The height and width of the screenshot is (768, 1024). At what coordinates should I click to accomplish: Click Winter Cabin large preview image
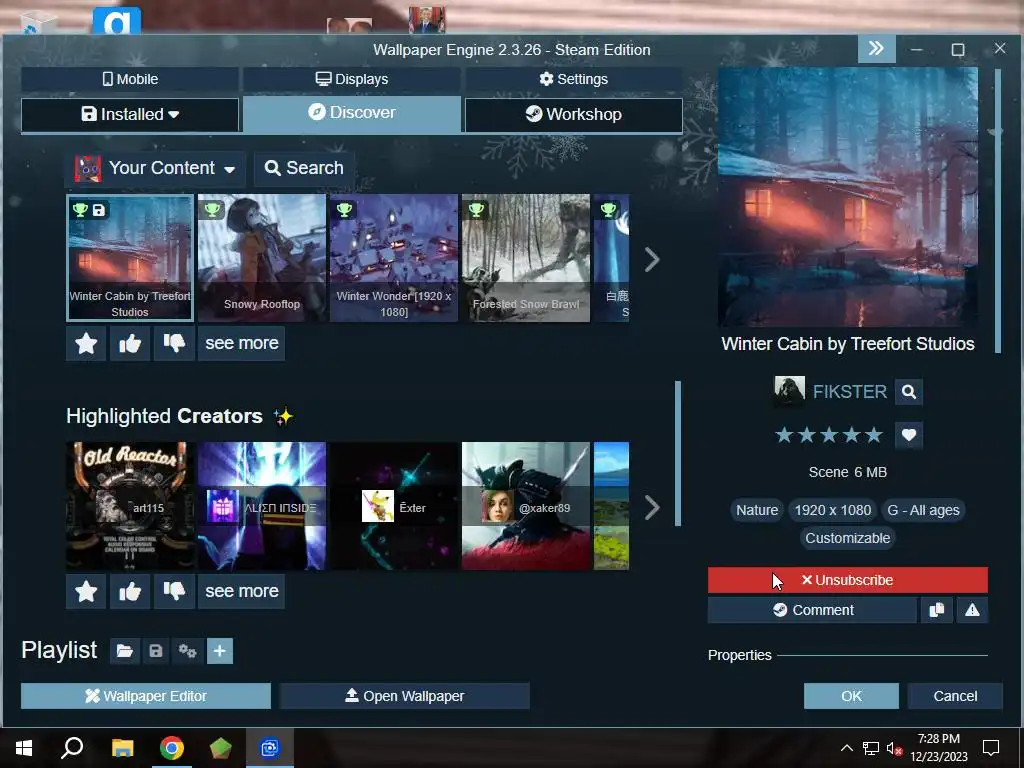(848, 197)
